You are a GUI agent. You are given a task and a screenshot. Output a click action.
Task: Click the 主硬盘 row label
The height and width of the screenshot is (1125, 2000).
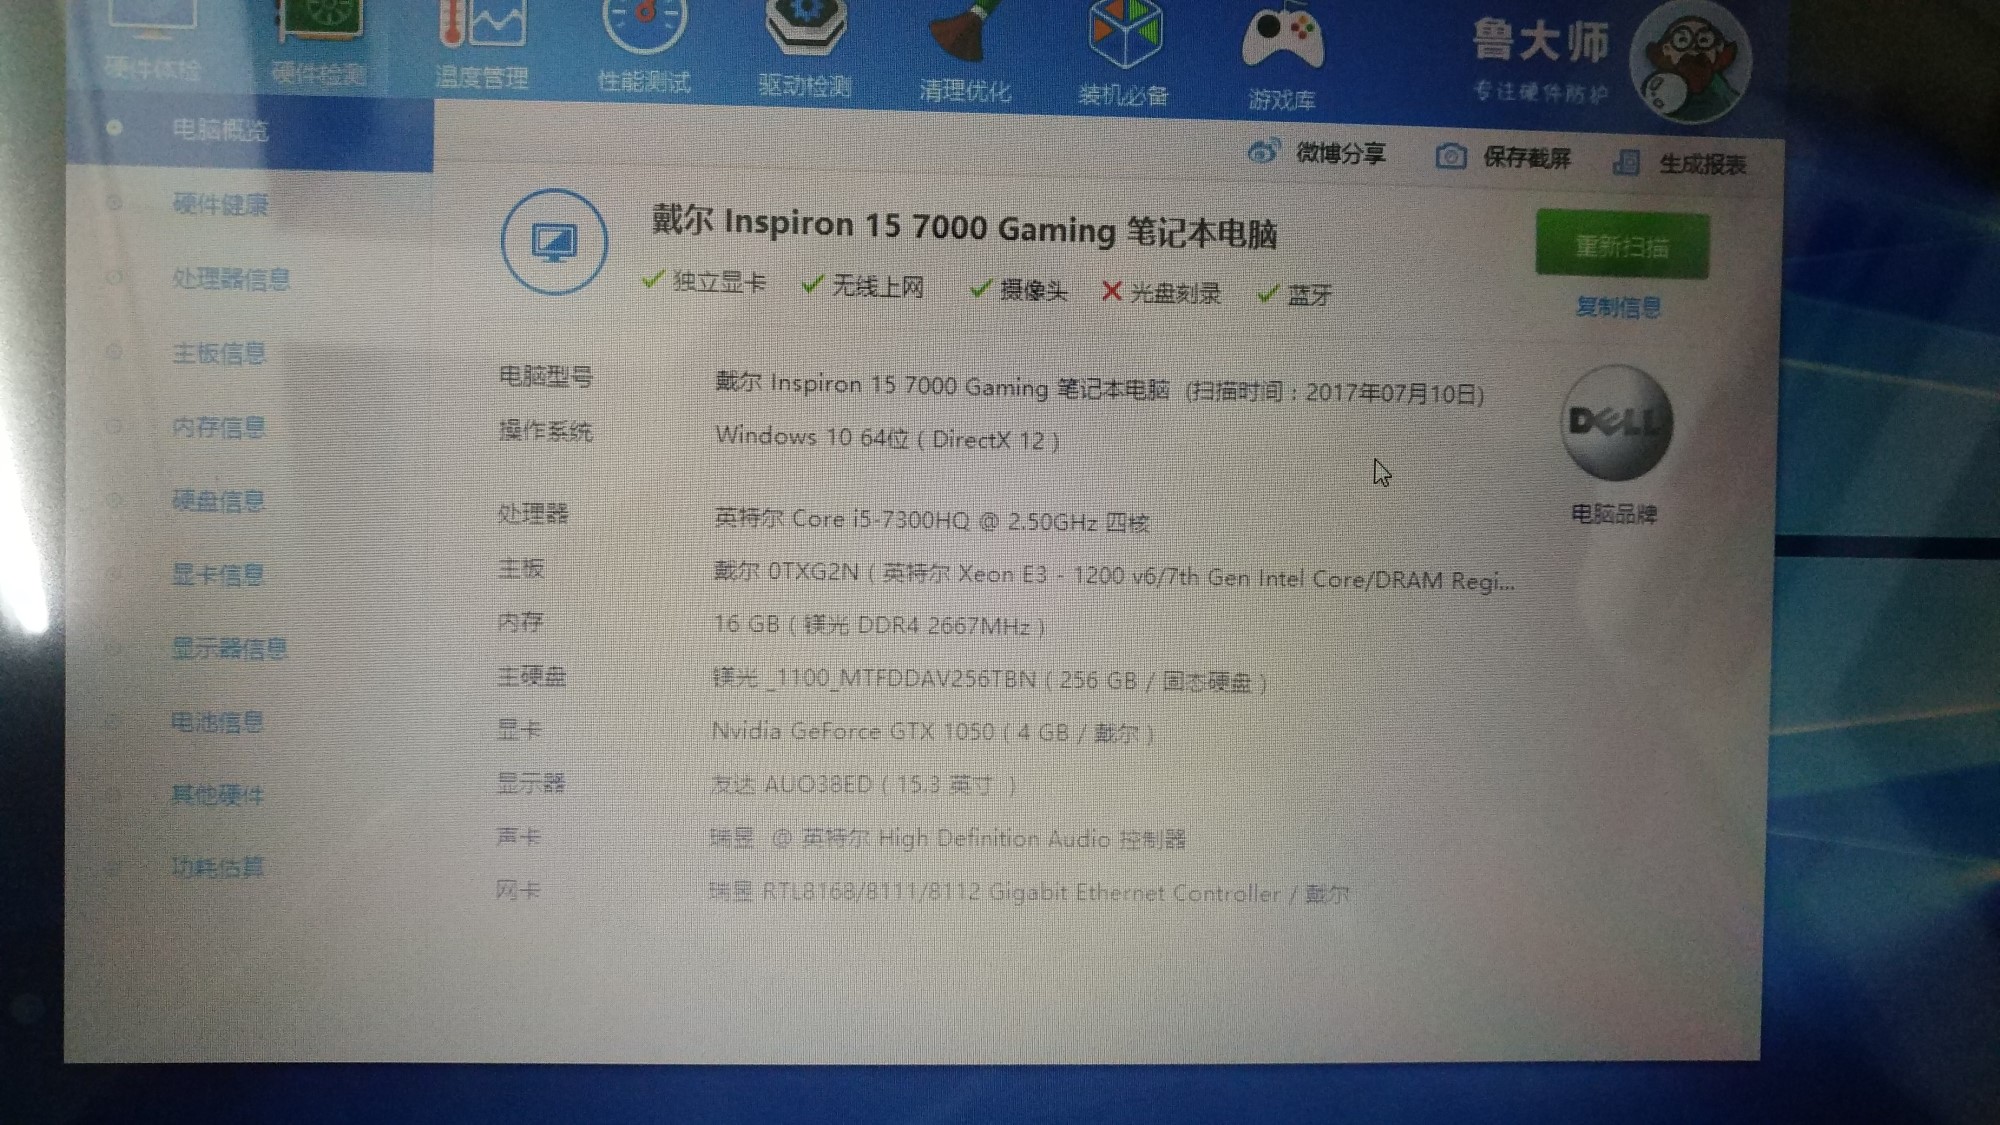tap(532, 676)
